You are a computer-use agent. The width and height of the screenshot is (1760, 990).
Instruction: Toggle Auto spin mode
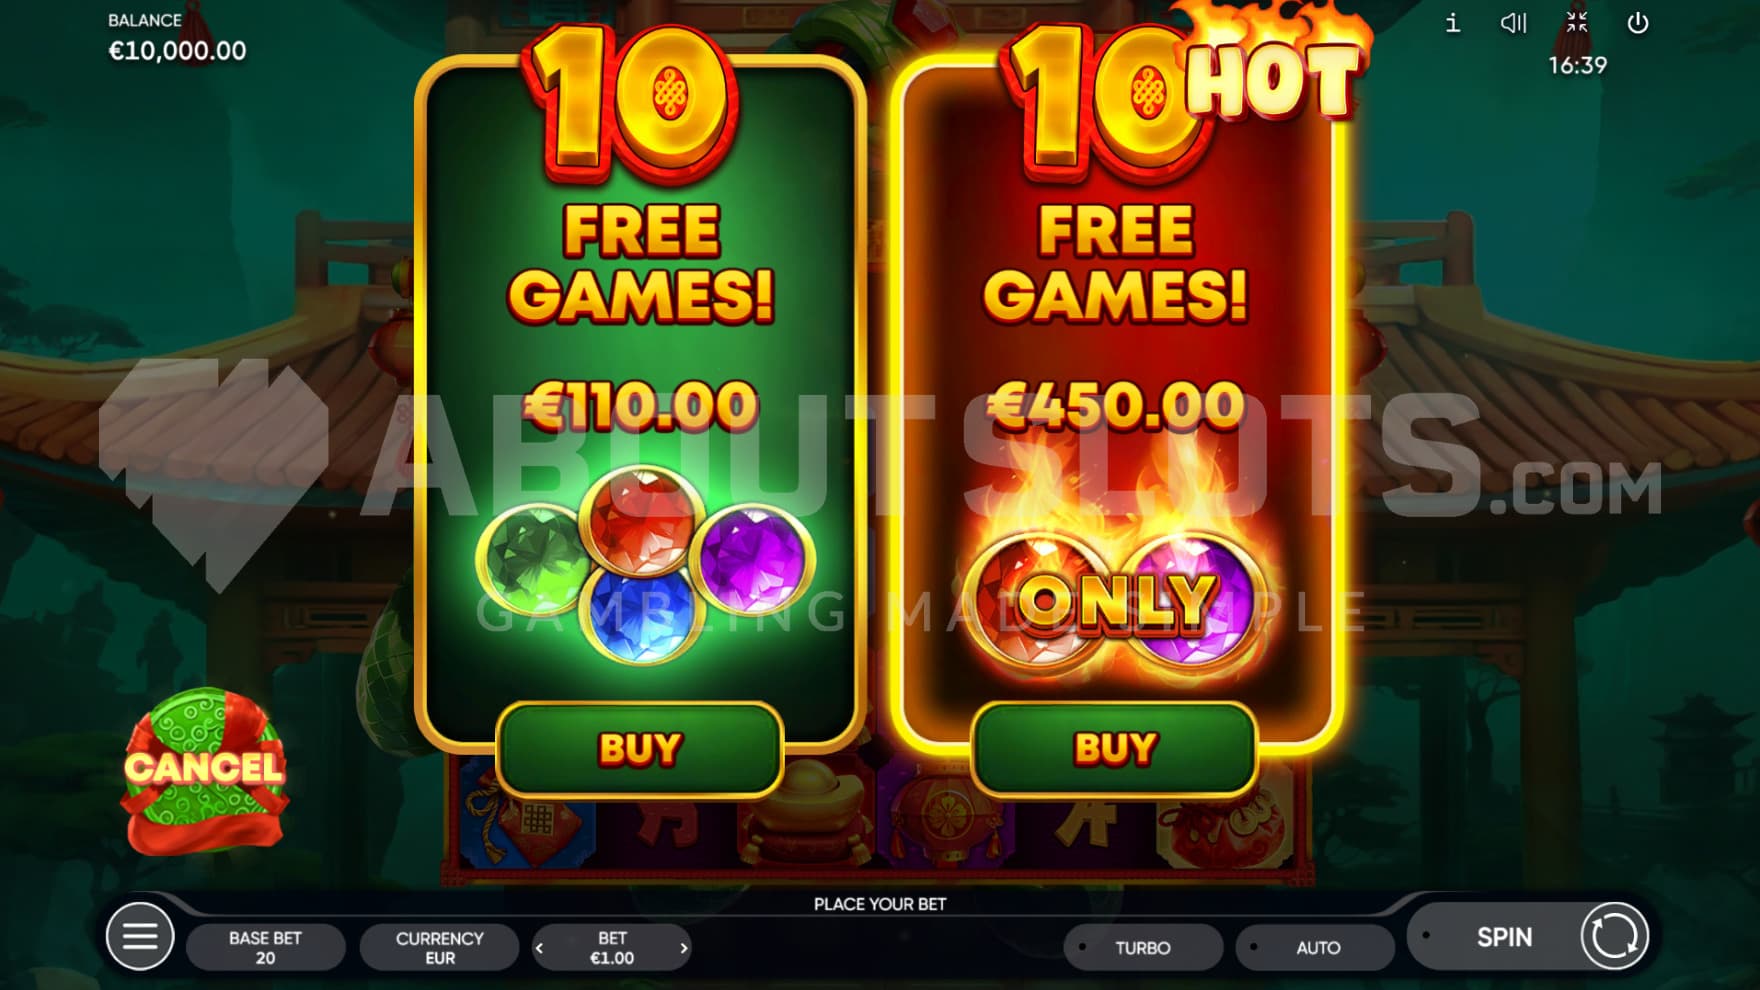pos(1316,947)
